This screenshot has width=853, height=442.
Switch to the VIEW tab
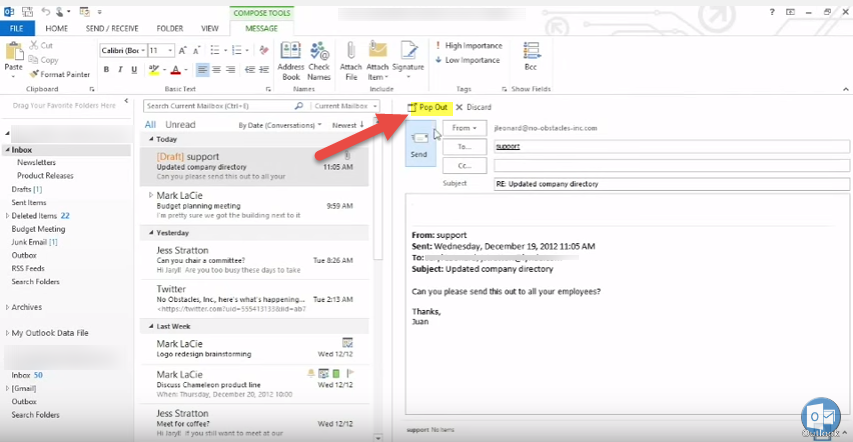[x=210, y=28]
